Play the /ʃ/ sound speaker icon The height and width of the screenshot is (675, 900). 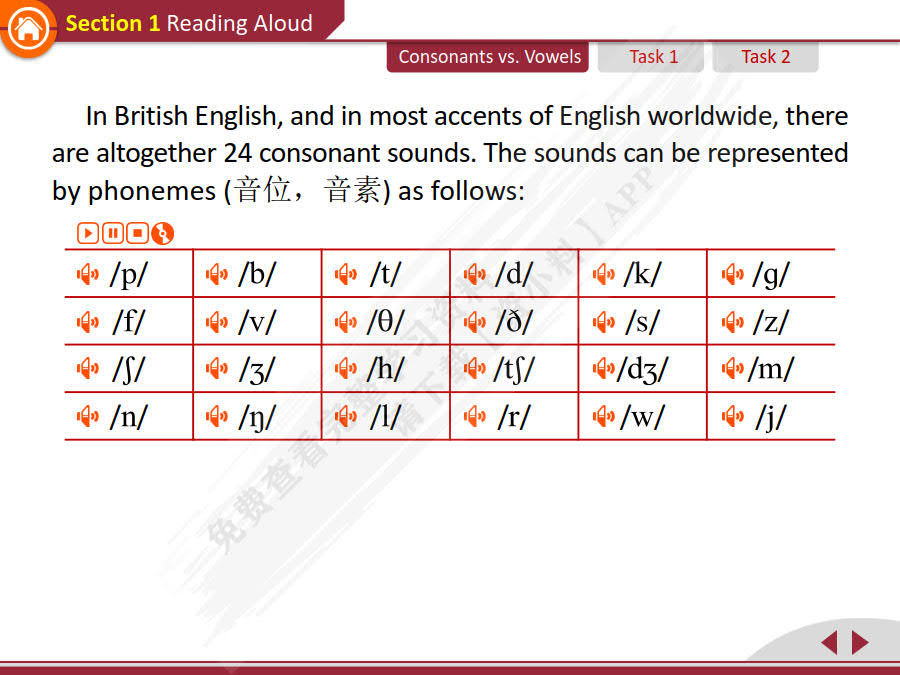pos(88,369)
